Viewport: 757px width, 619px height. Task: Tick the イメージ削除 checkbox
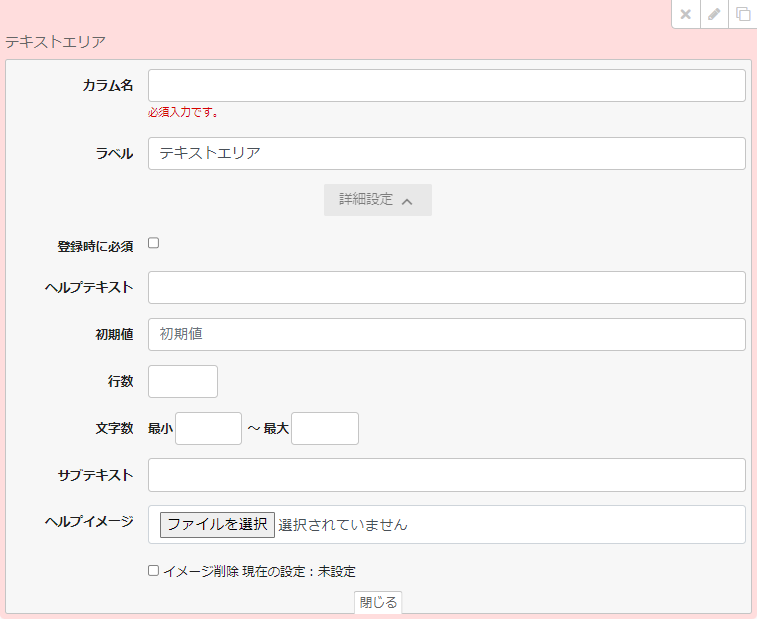point(154,571)
